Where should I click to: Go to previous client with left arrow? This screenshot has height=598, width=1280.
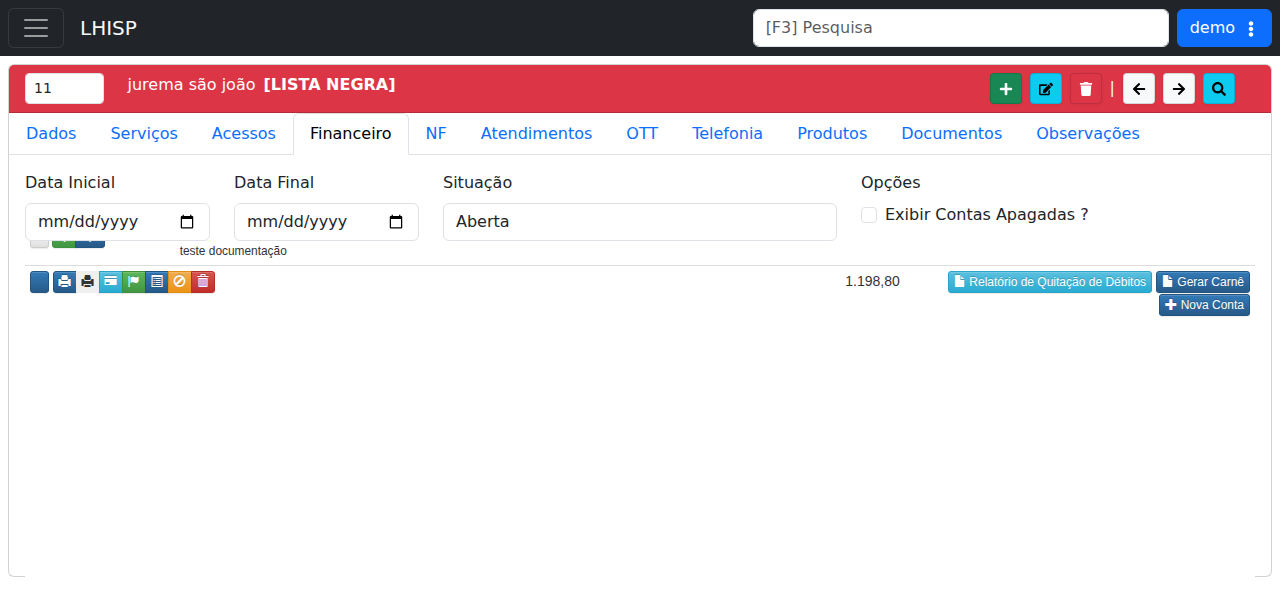tap(1139, 89)
